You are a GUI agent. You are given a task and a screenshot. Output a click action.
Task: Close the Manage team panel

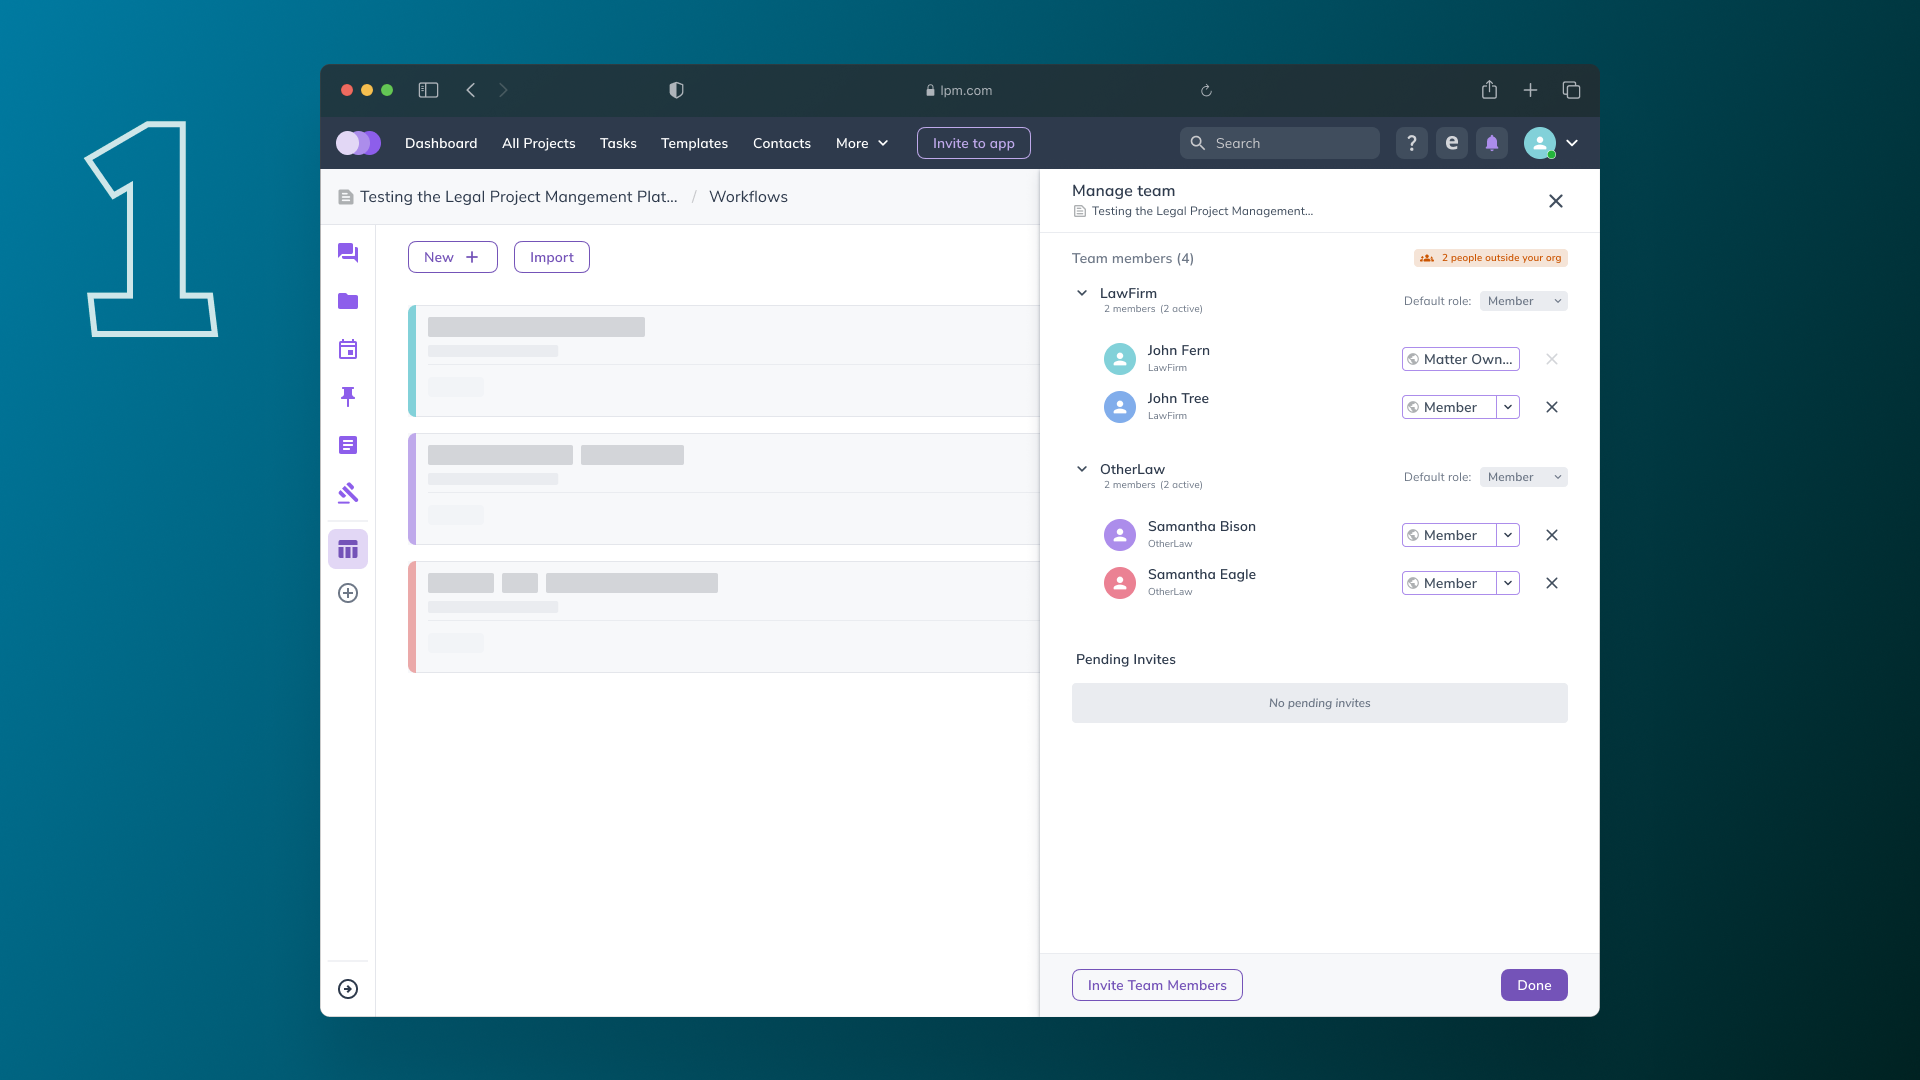point(1556,201)
